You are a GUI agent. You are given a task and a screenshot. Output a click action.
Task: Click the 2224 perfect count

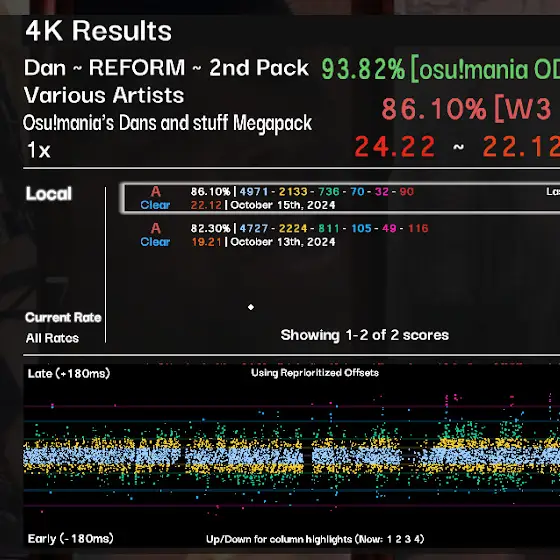[x=293, y=228]
